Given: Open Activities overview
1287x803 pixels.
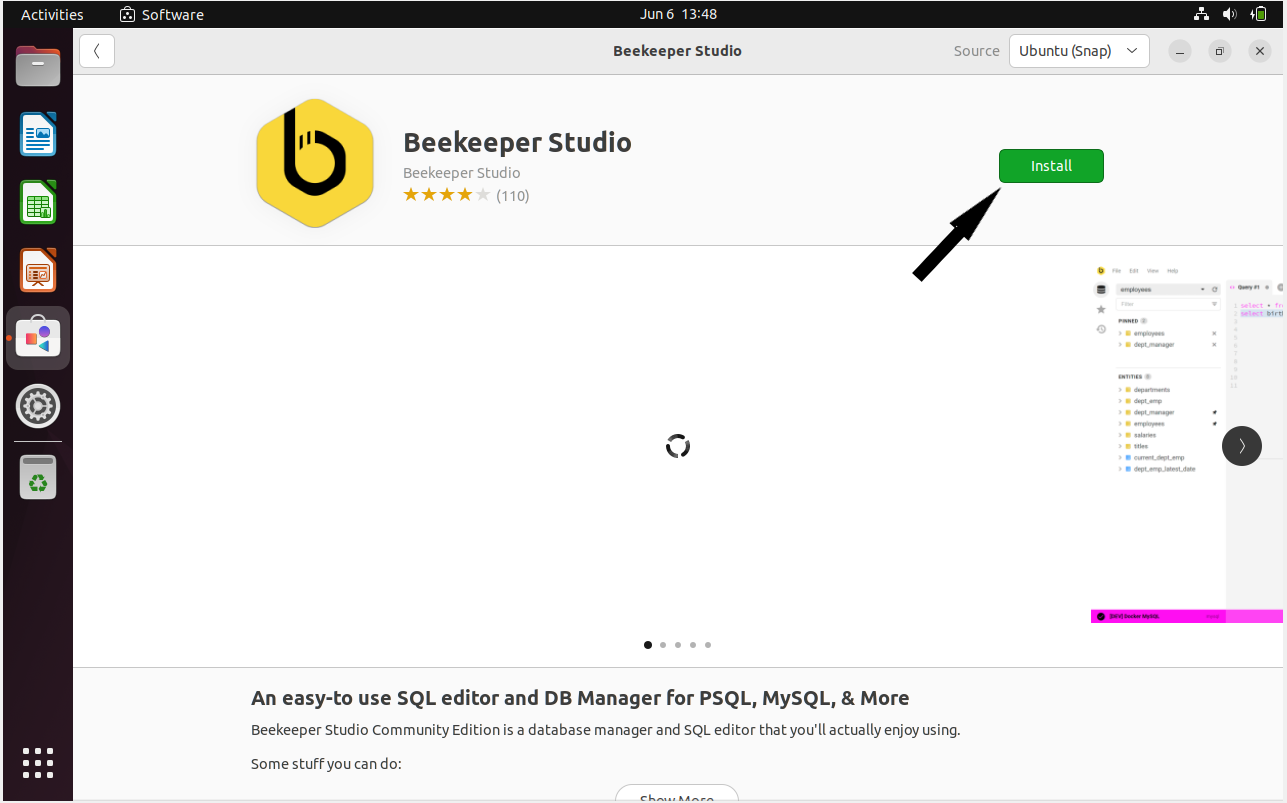Looking at the screenshot, I should pyautogui.click(x=52, y=14).
